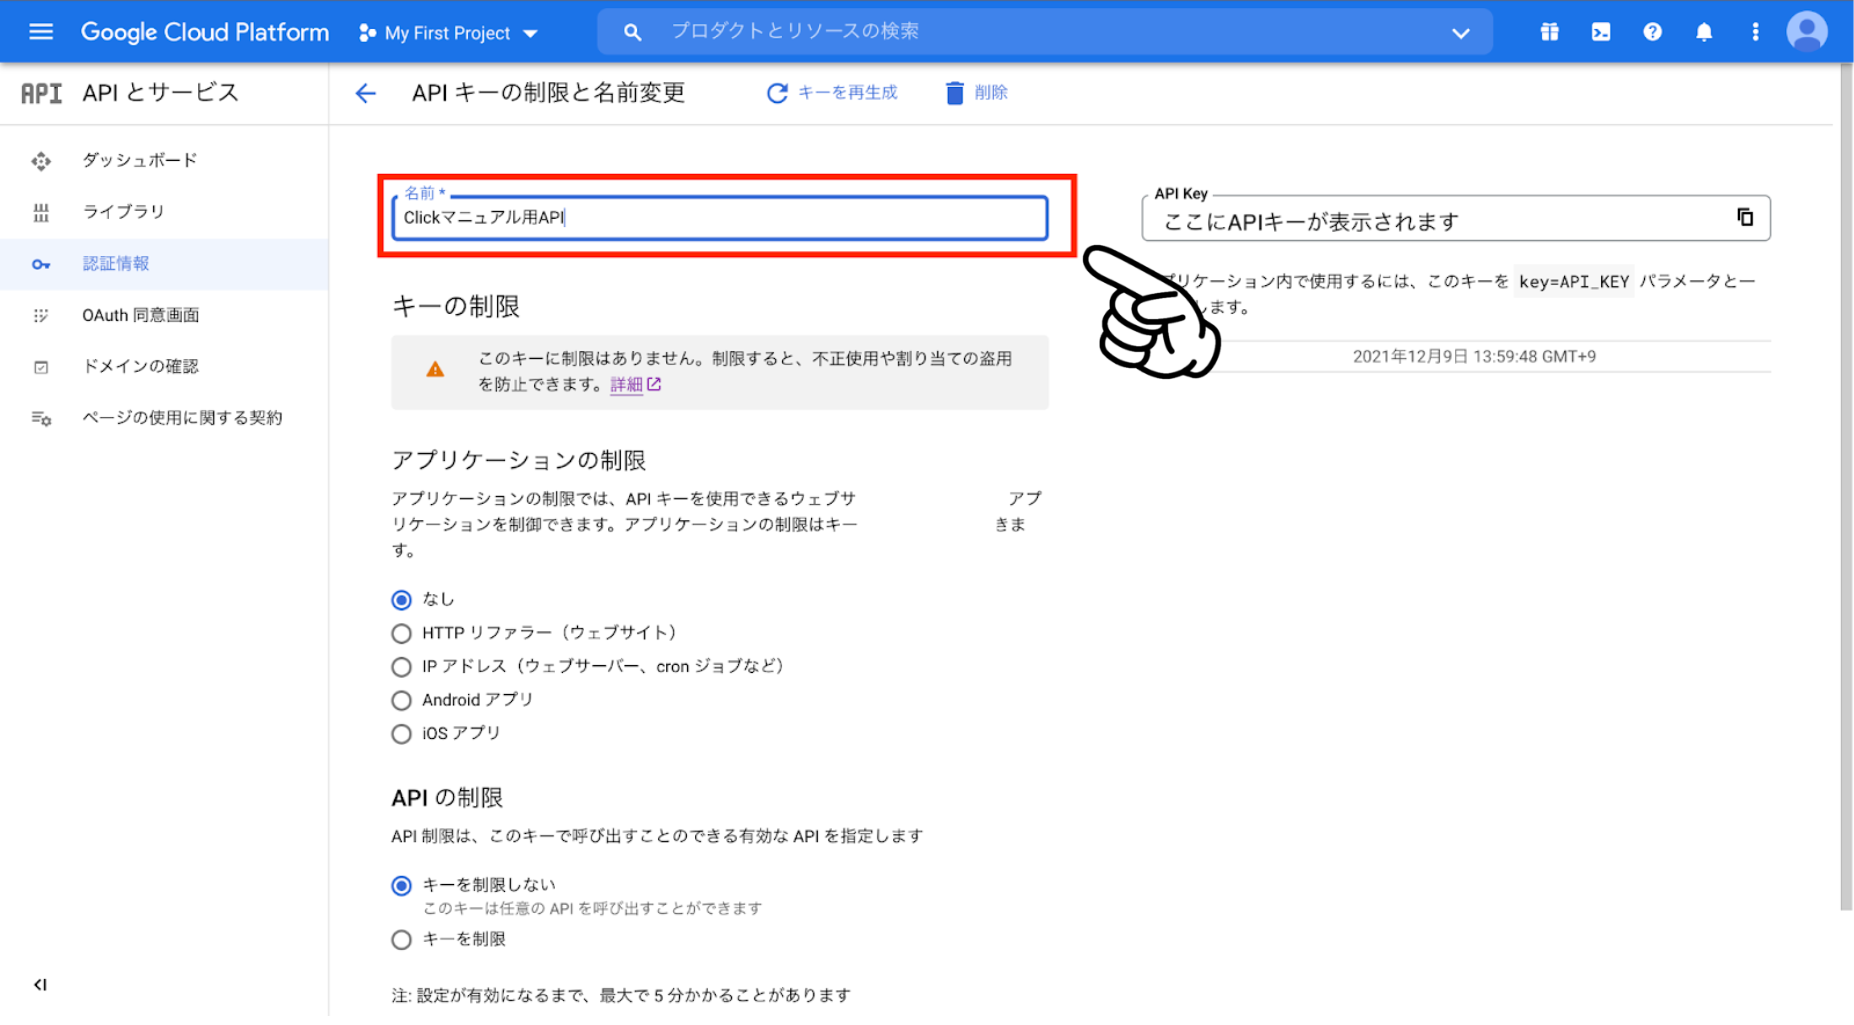
Task: Select 認証情報 in the sidebar
Action: pyautogui.click(x=164, y=264)
